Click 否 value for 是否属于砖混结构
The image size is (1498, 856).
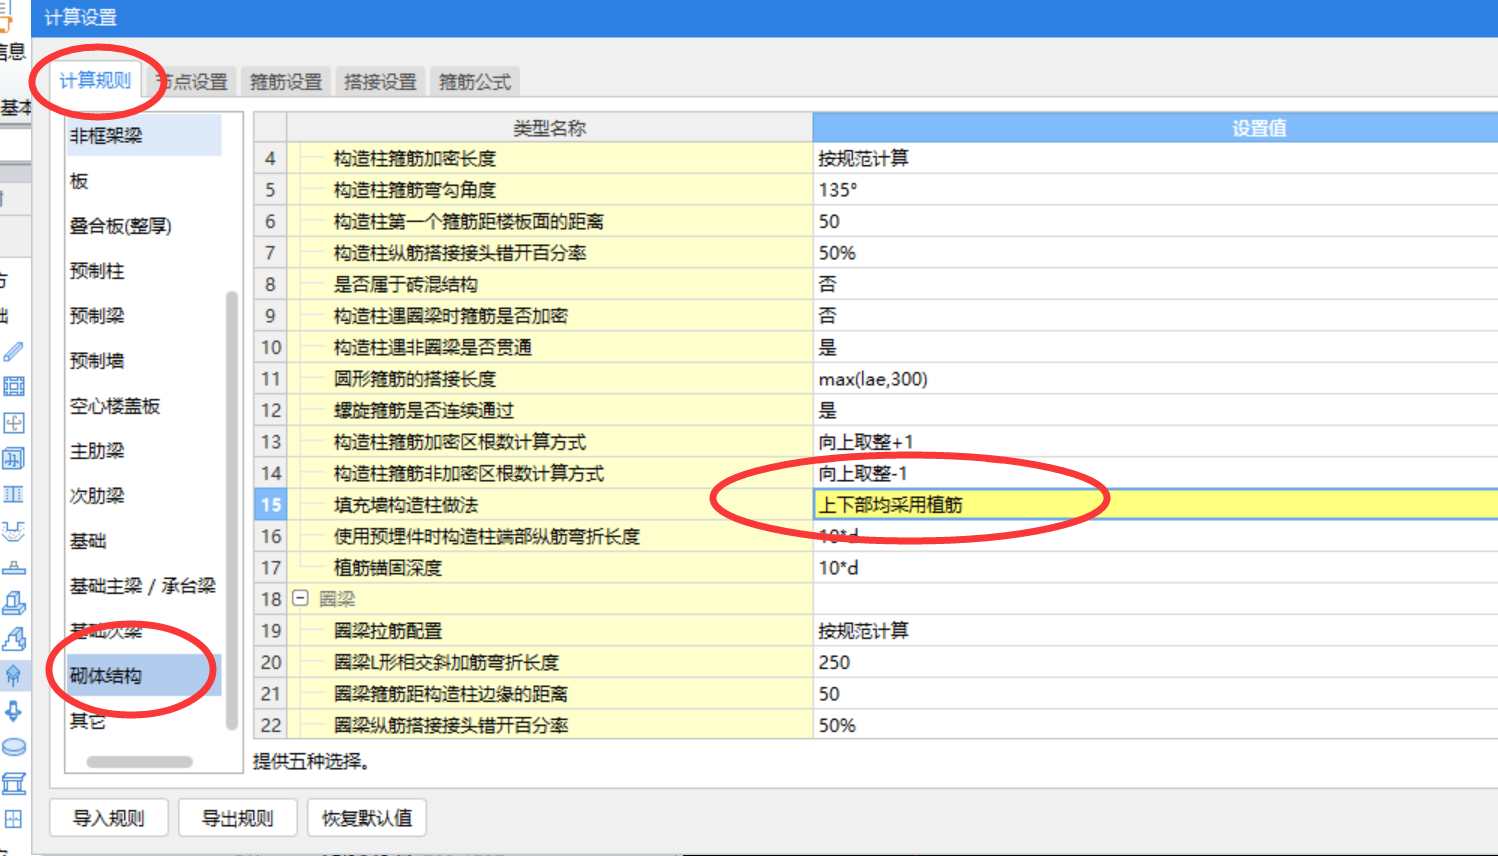(x=1156, y=284)
